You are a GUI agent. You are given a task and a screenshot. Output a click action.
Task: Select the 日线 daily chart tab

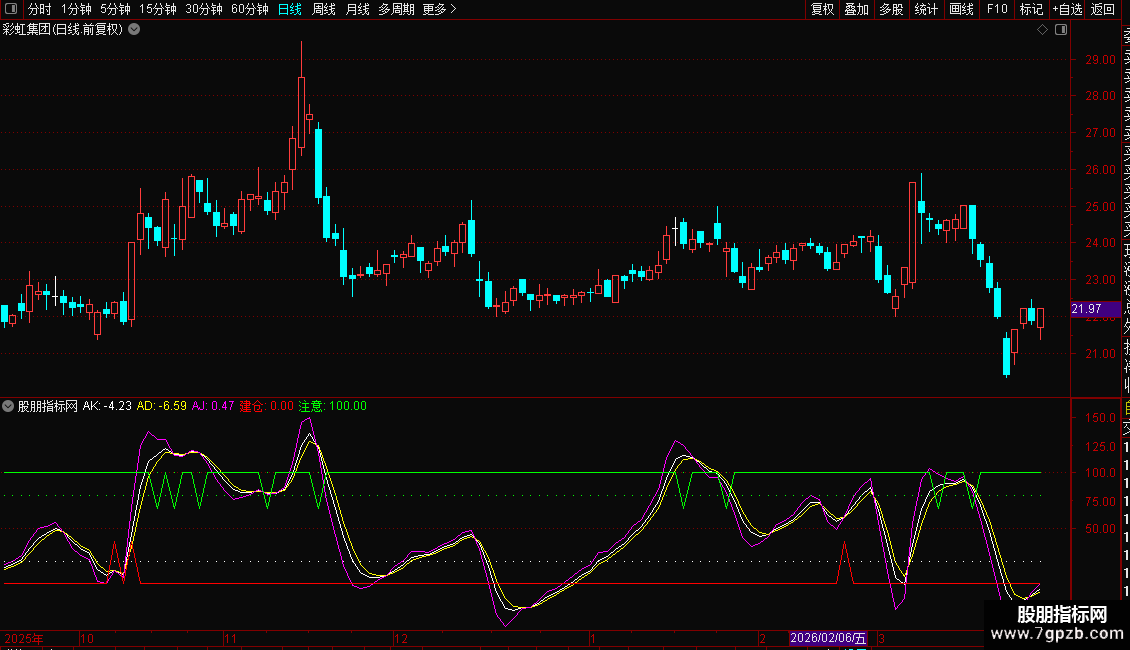click(290, 9)
